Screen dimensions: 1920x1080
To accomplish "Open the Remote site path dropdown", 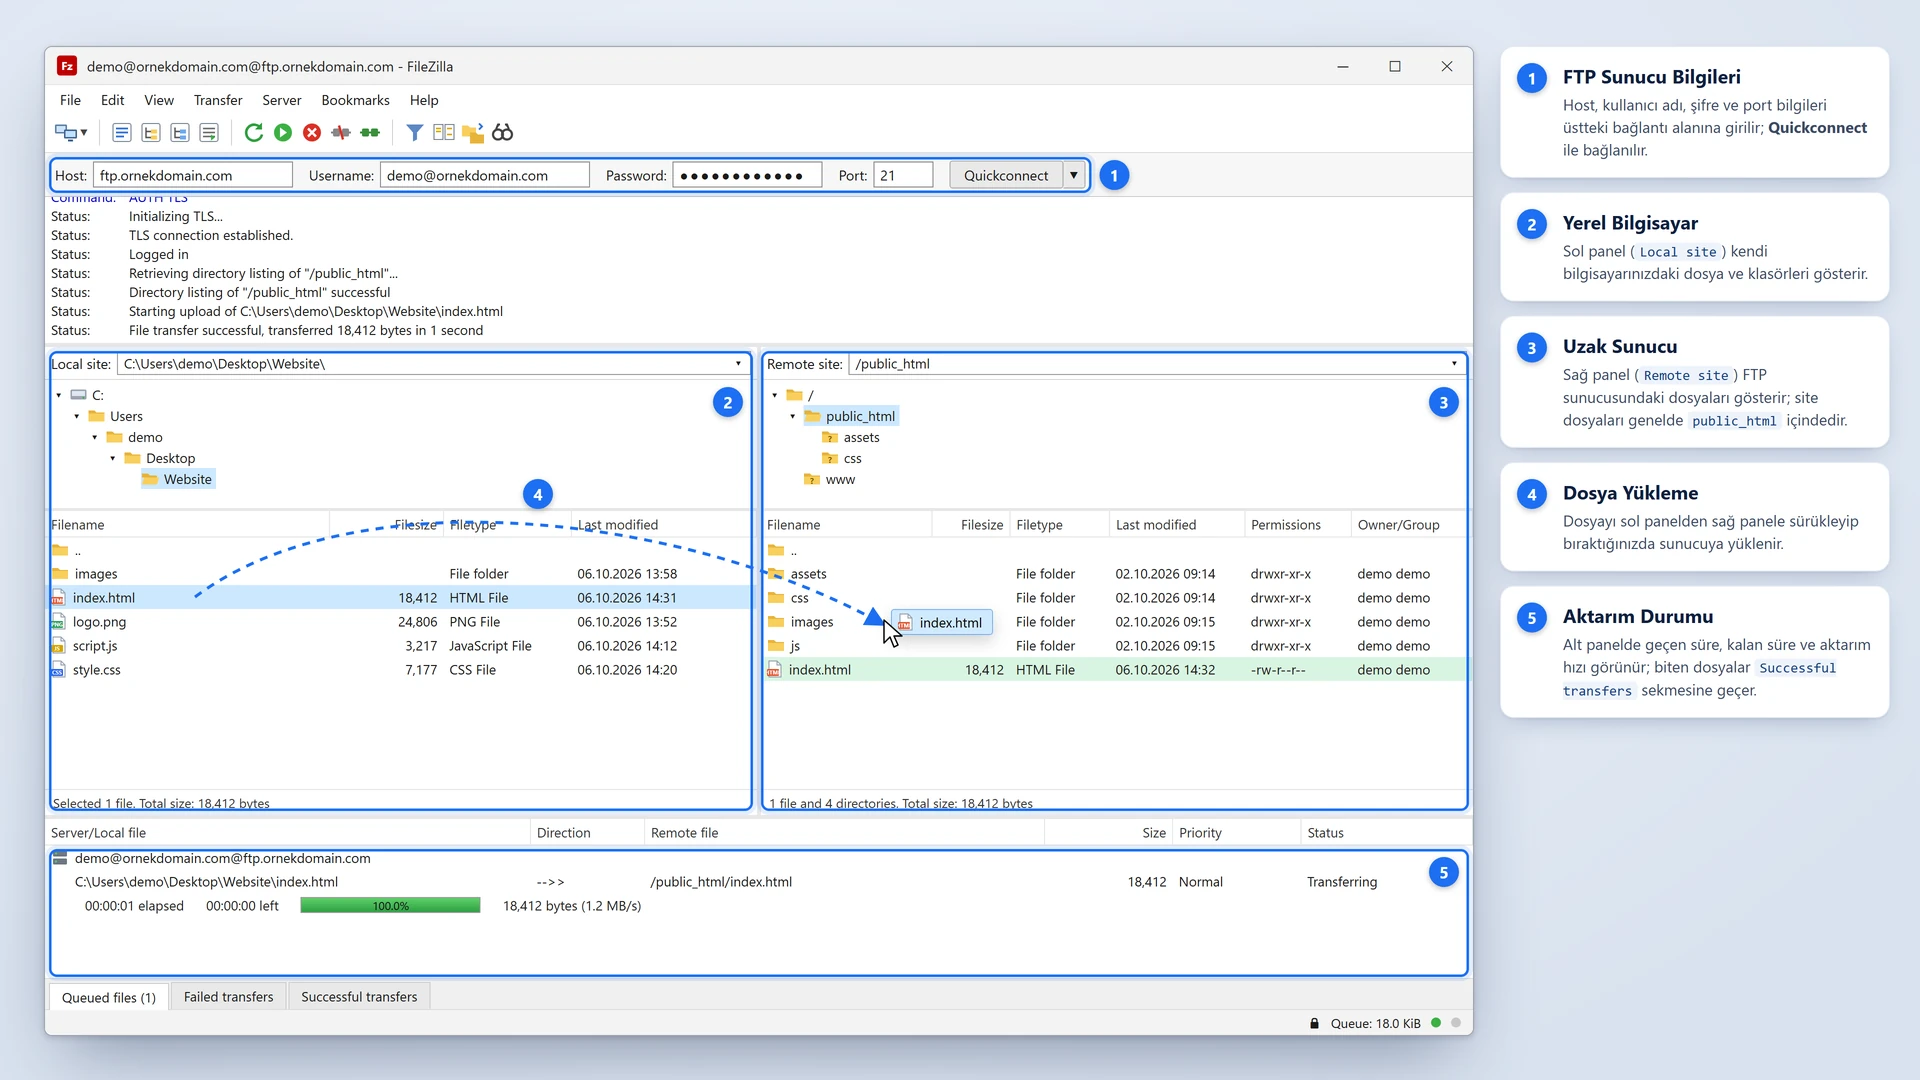I will point(1454,364).
